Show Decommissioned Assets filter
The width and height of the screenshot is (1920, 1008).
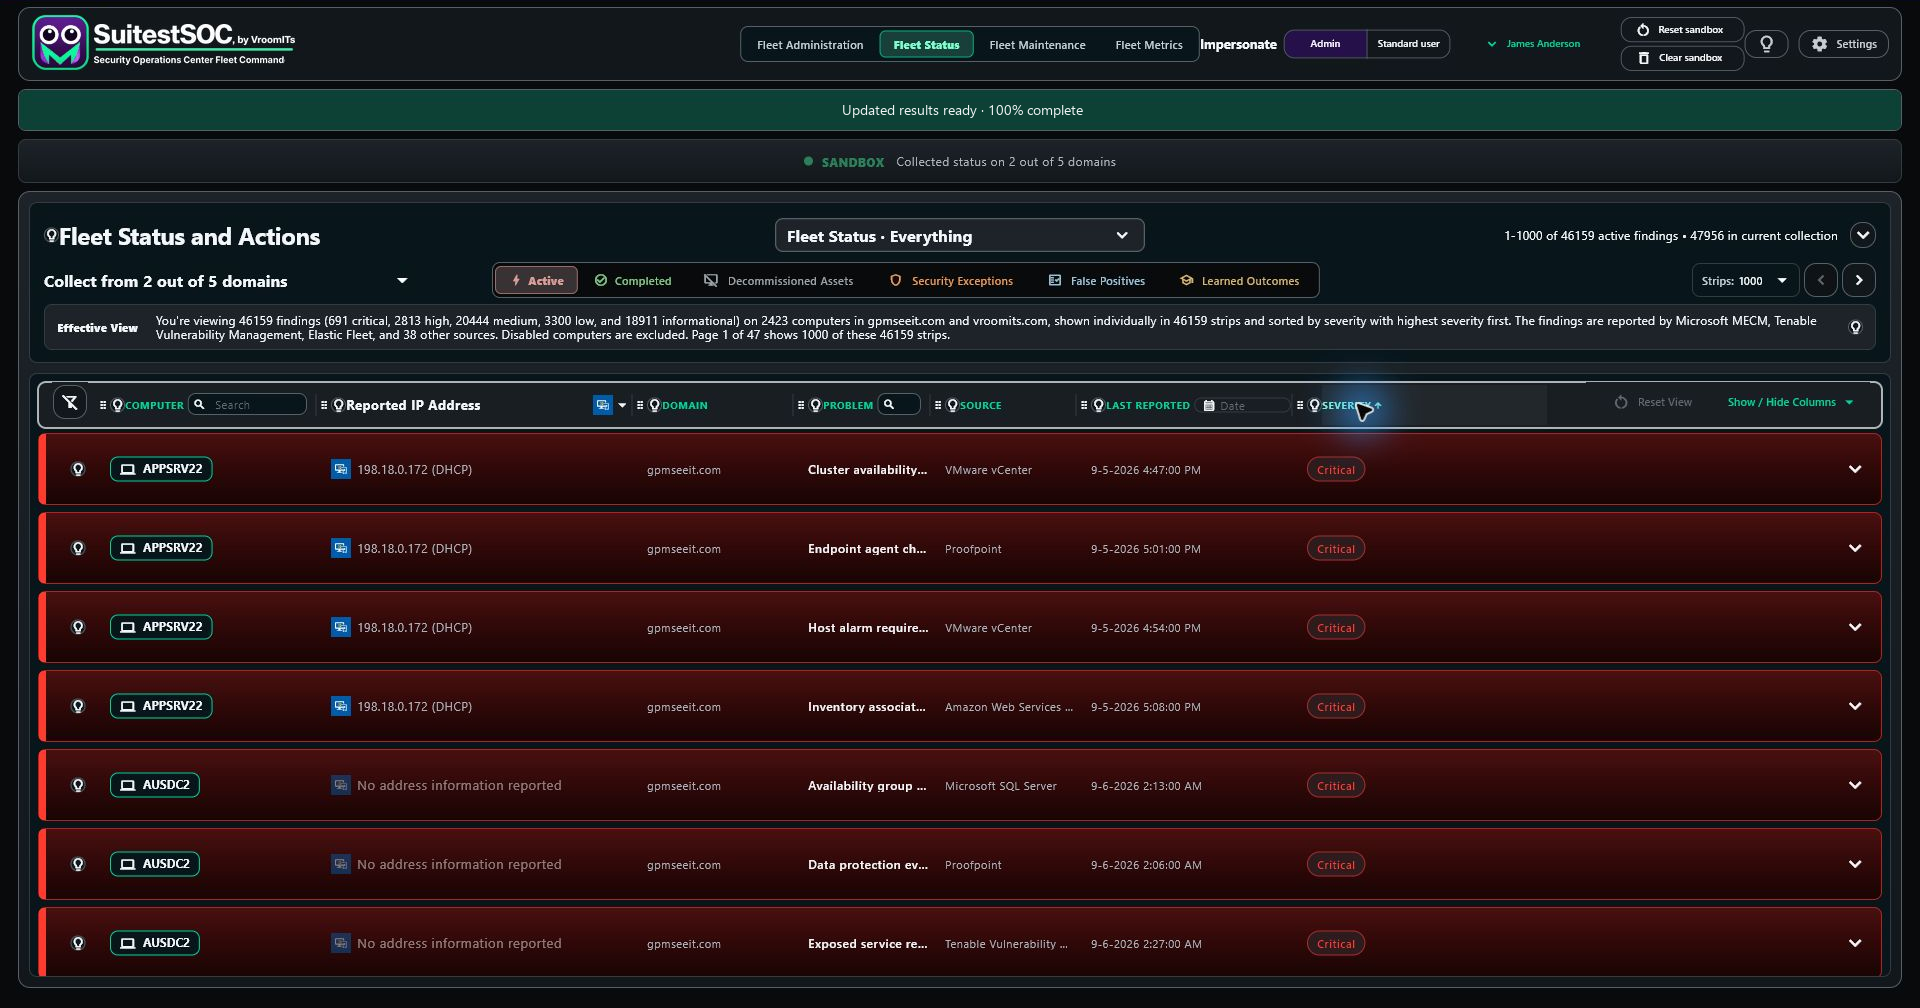coord(779,281)
